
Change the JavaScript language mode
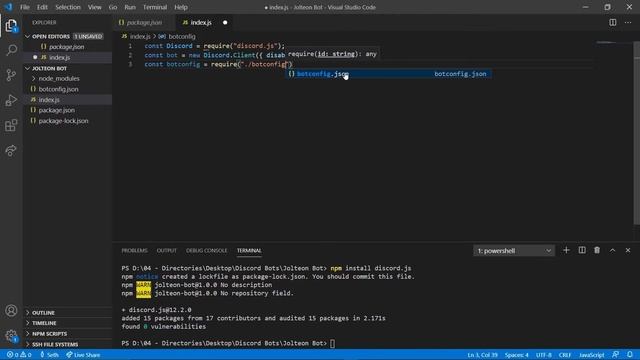point(591,355)
